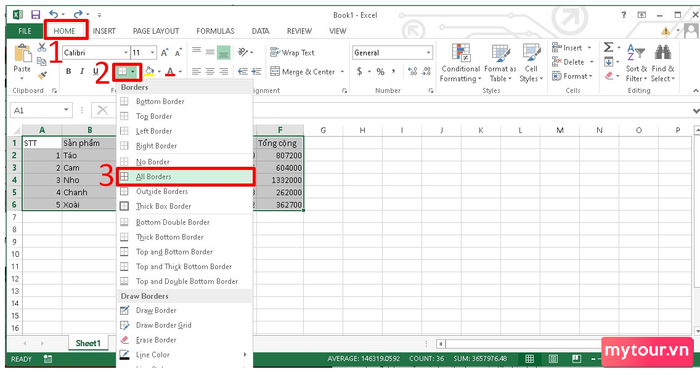Open Number Format General dropdown
Screen dimensions: 700x375
click(429, 53)
